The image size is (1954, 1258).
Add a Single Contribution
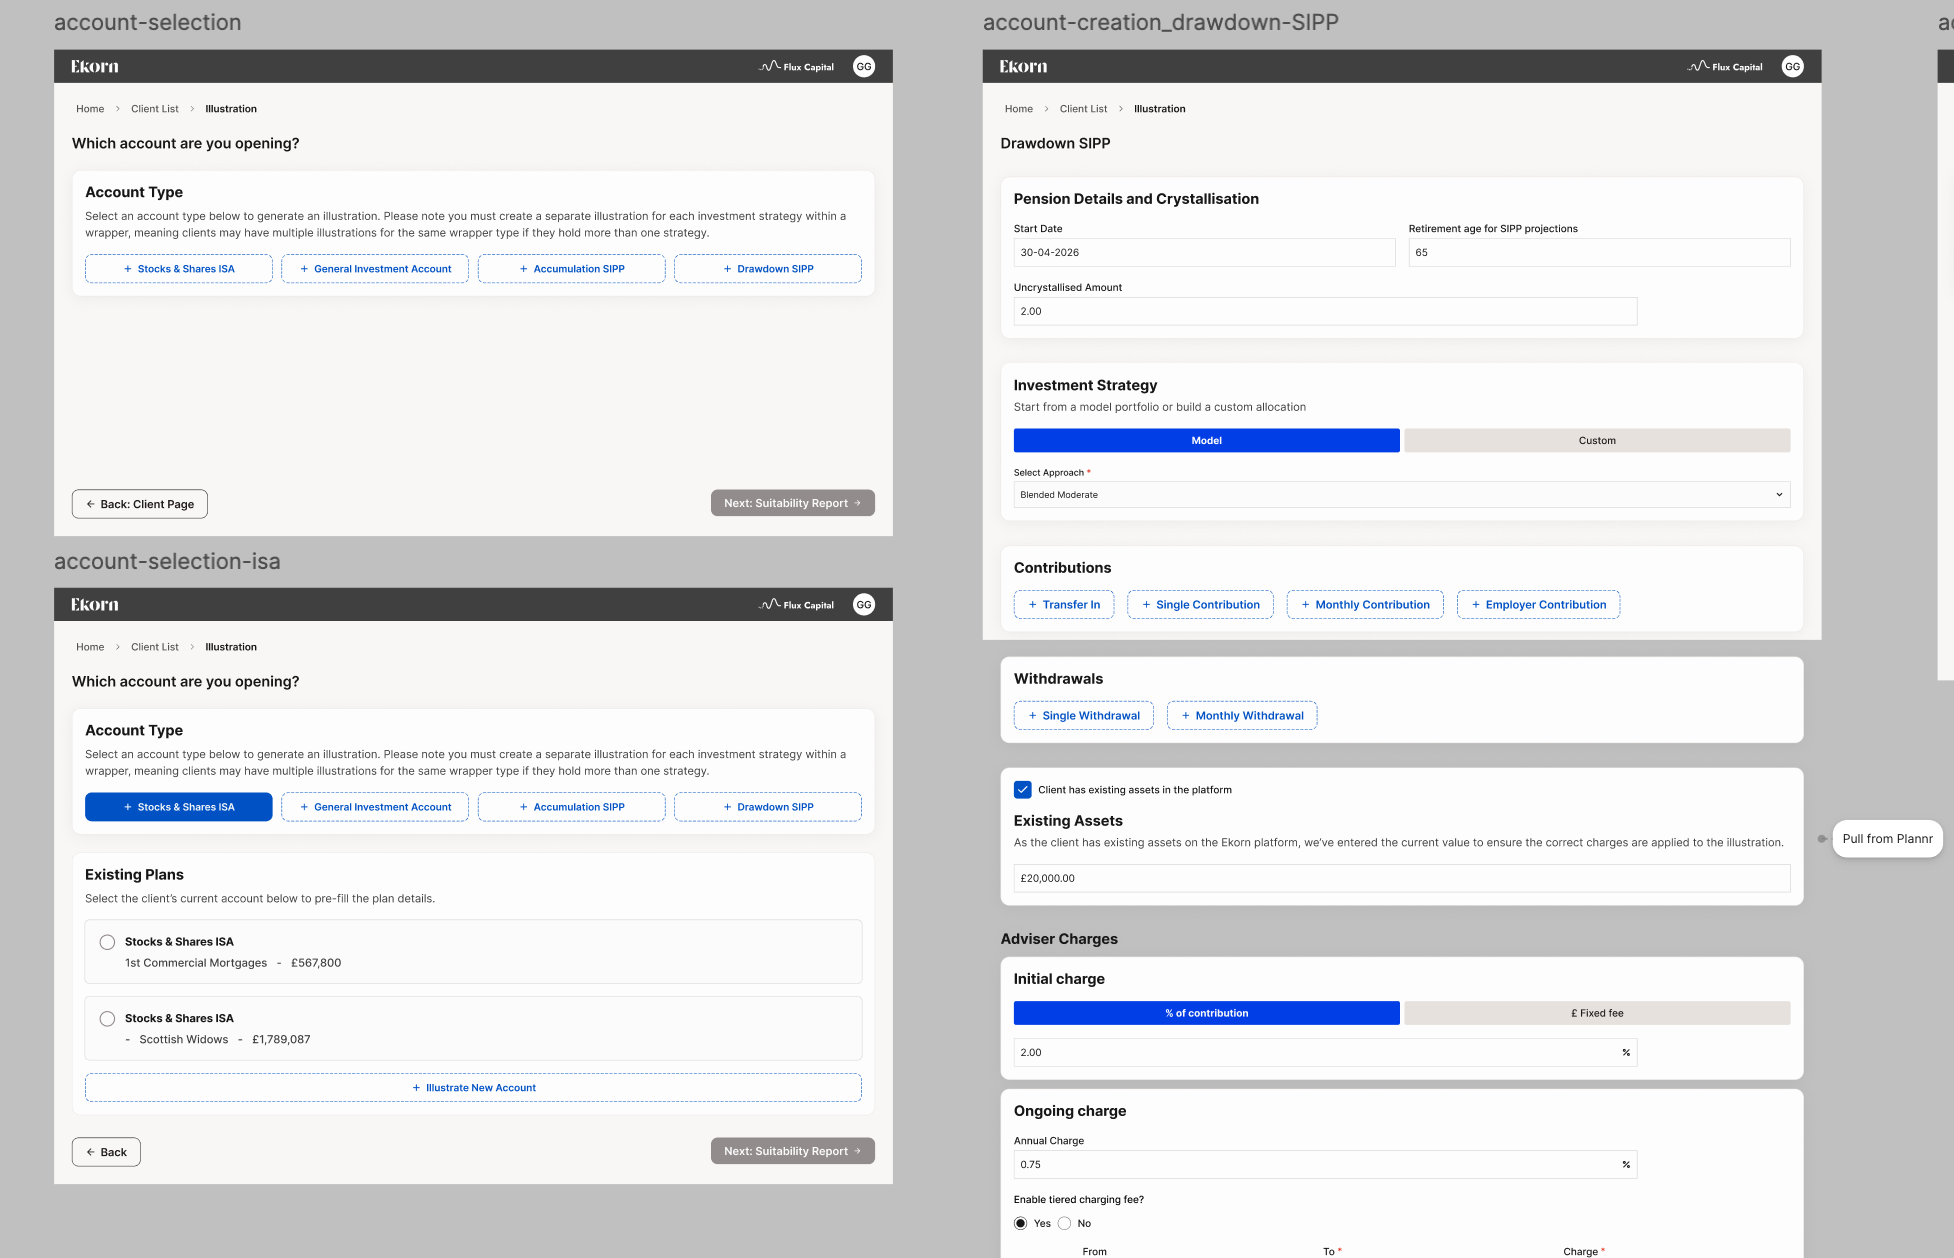tap(1200, 604)
